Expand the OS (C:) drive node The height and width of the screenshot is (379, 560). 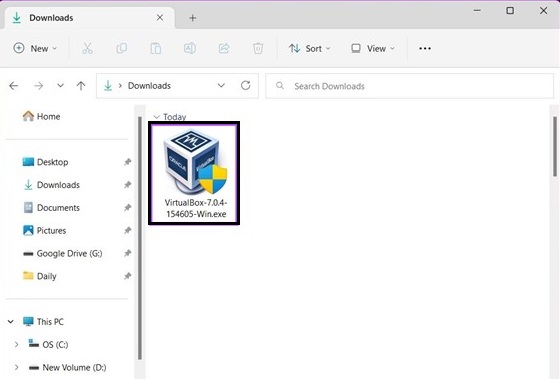[16, 345]
